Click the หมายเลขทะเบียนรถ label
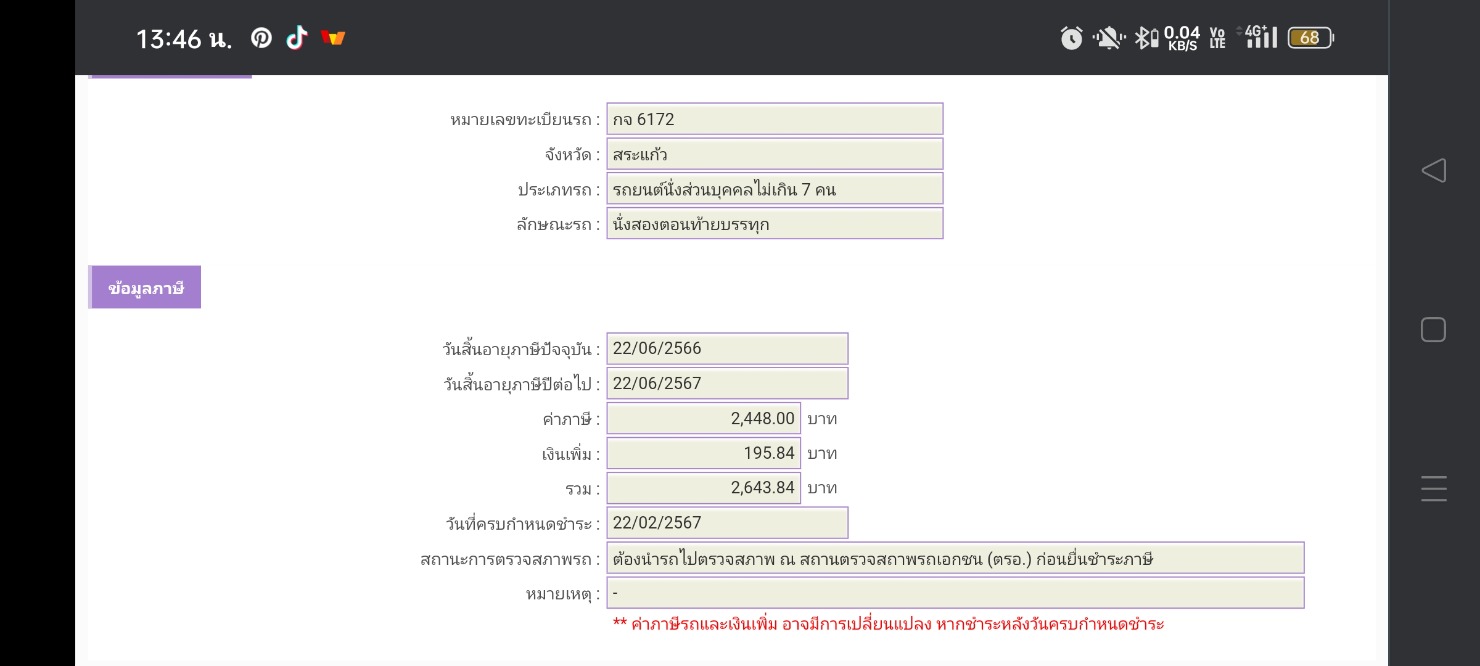 pos(525,120)
